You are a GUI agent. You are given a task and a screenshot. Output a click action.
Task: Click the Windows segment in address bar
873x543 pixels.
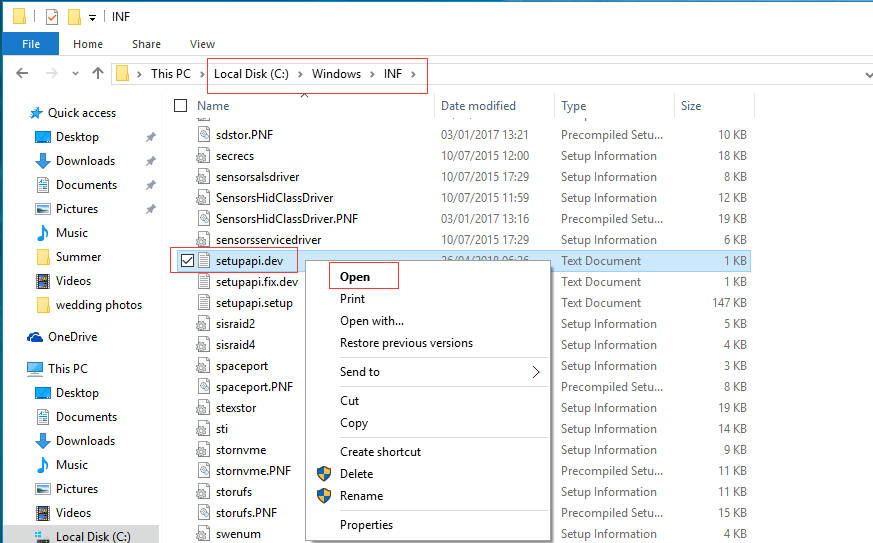pyautogui.click(x=336, y=74)
